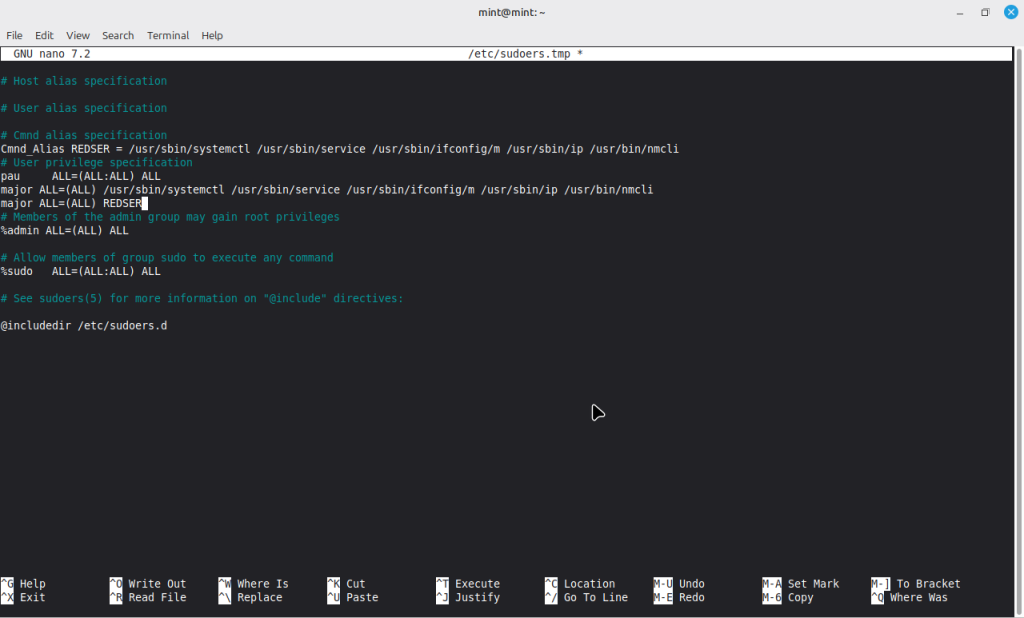This screenshot has width=1024, height=618.
Task: Open the Help menu
Action: (x=212, y=35)
